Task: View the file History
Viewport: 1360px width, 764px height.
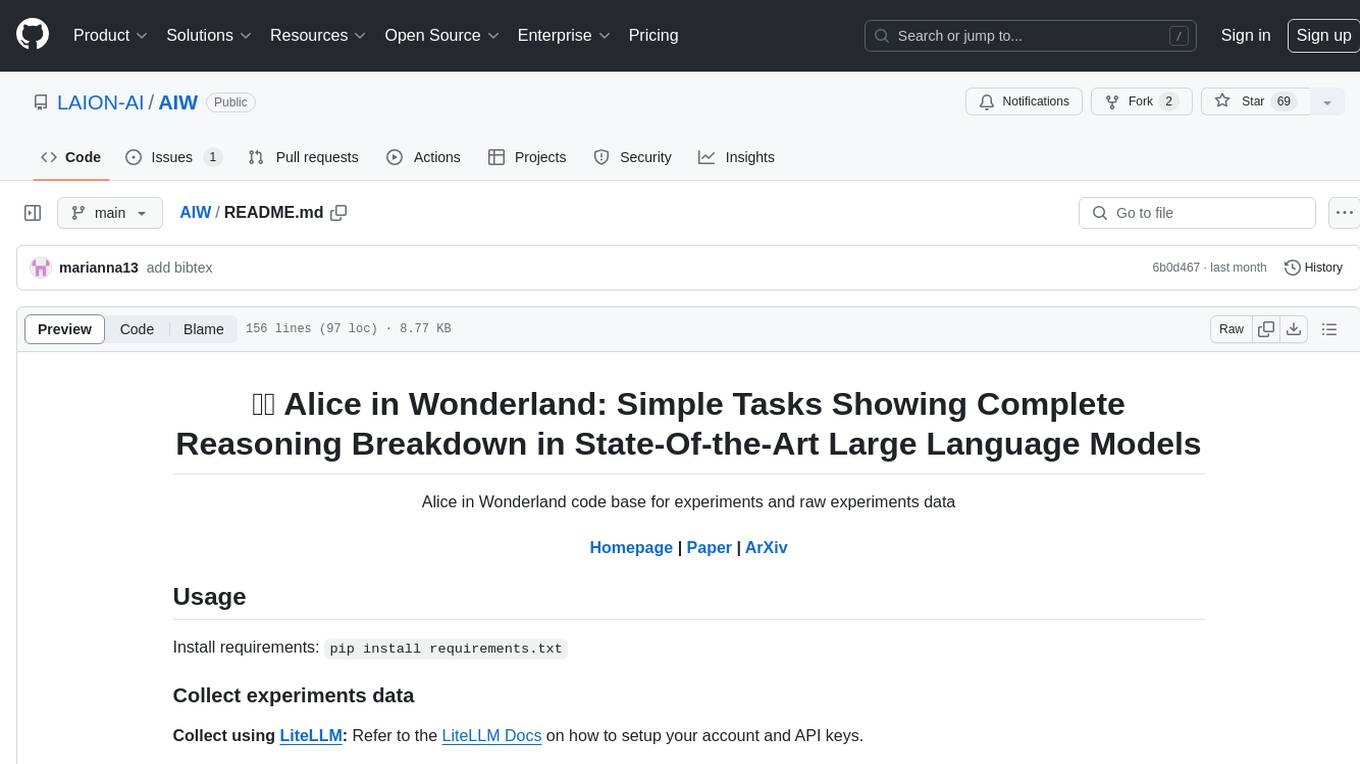Action: tap(1313, 268)
